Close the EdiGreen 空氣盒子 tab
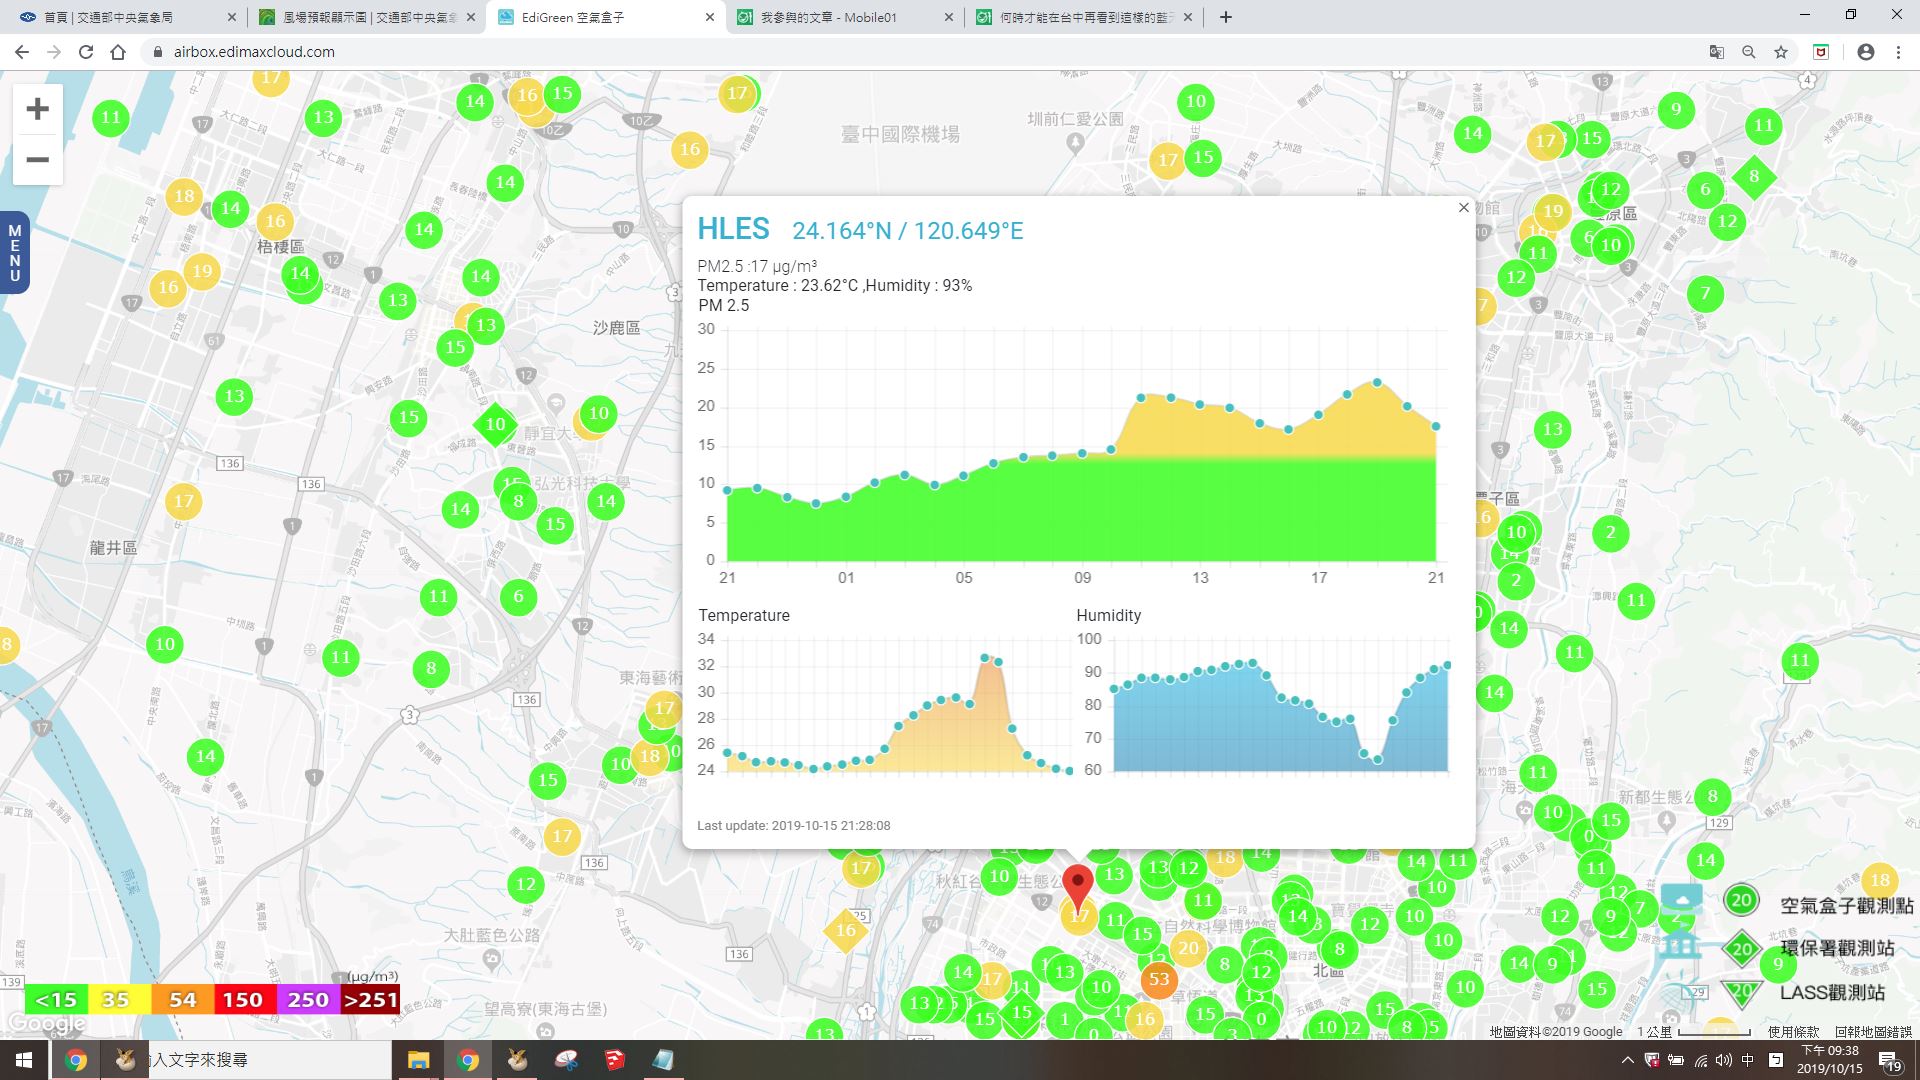The width and height of the screenshot is (1920, 1080). [709, 17]
